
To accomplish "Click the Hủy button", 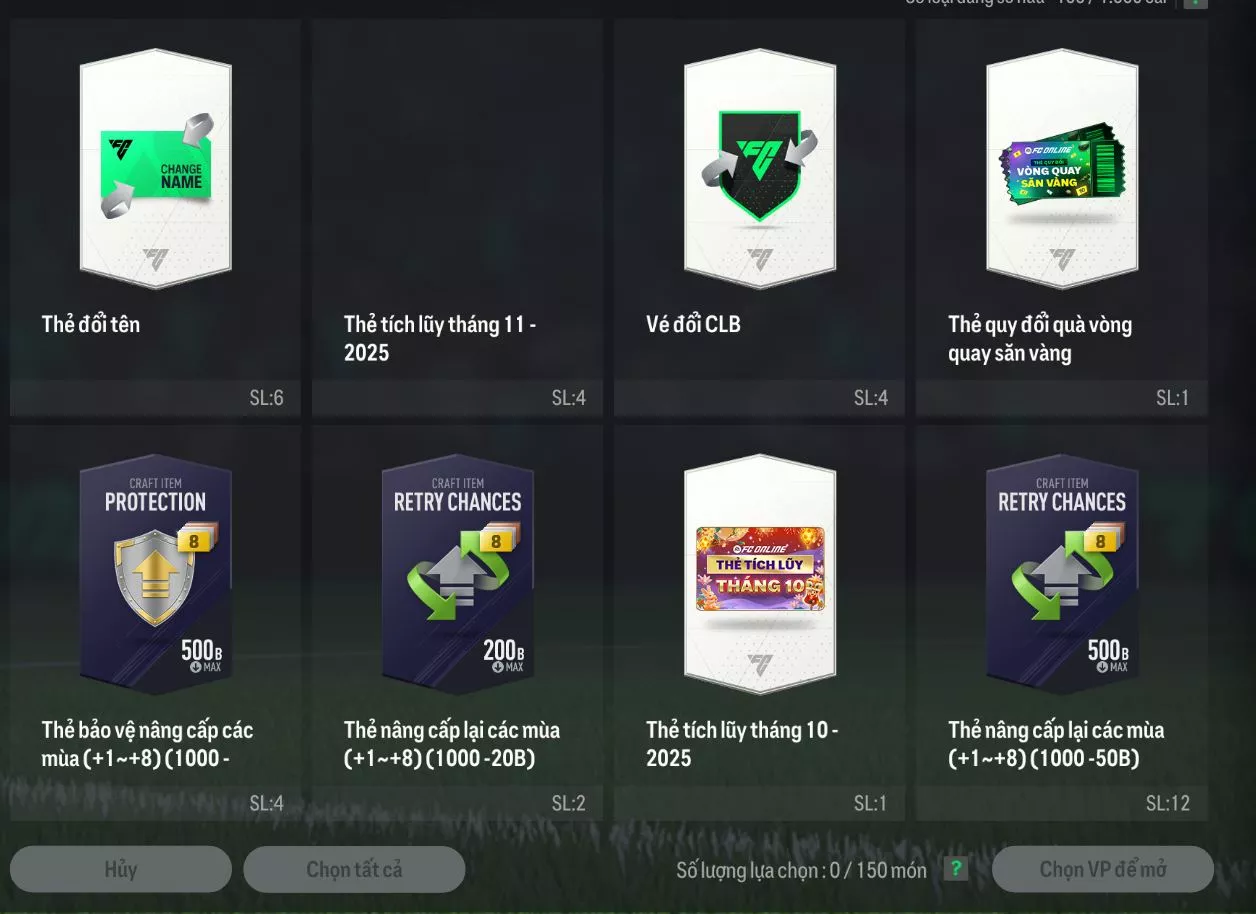I will pyautogui.click(x=121, y=869).
